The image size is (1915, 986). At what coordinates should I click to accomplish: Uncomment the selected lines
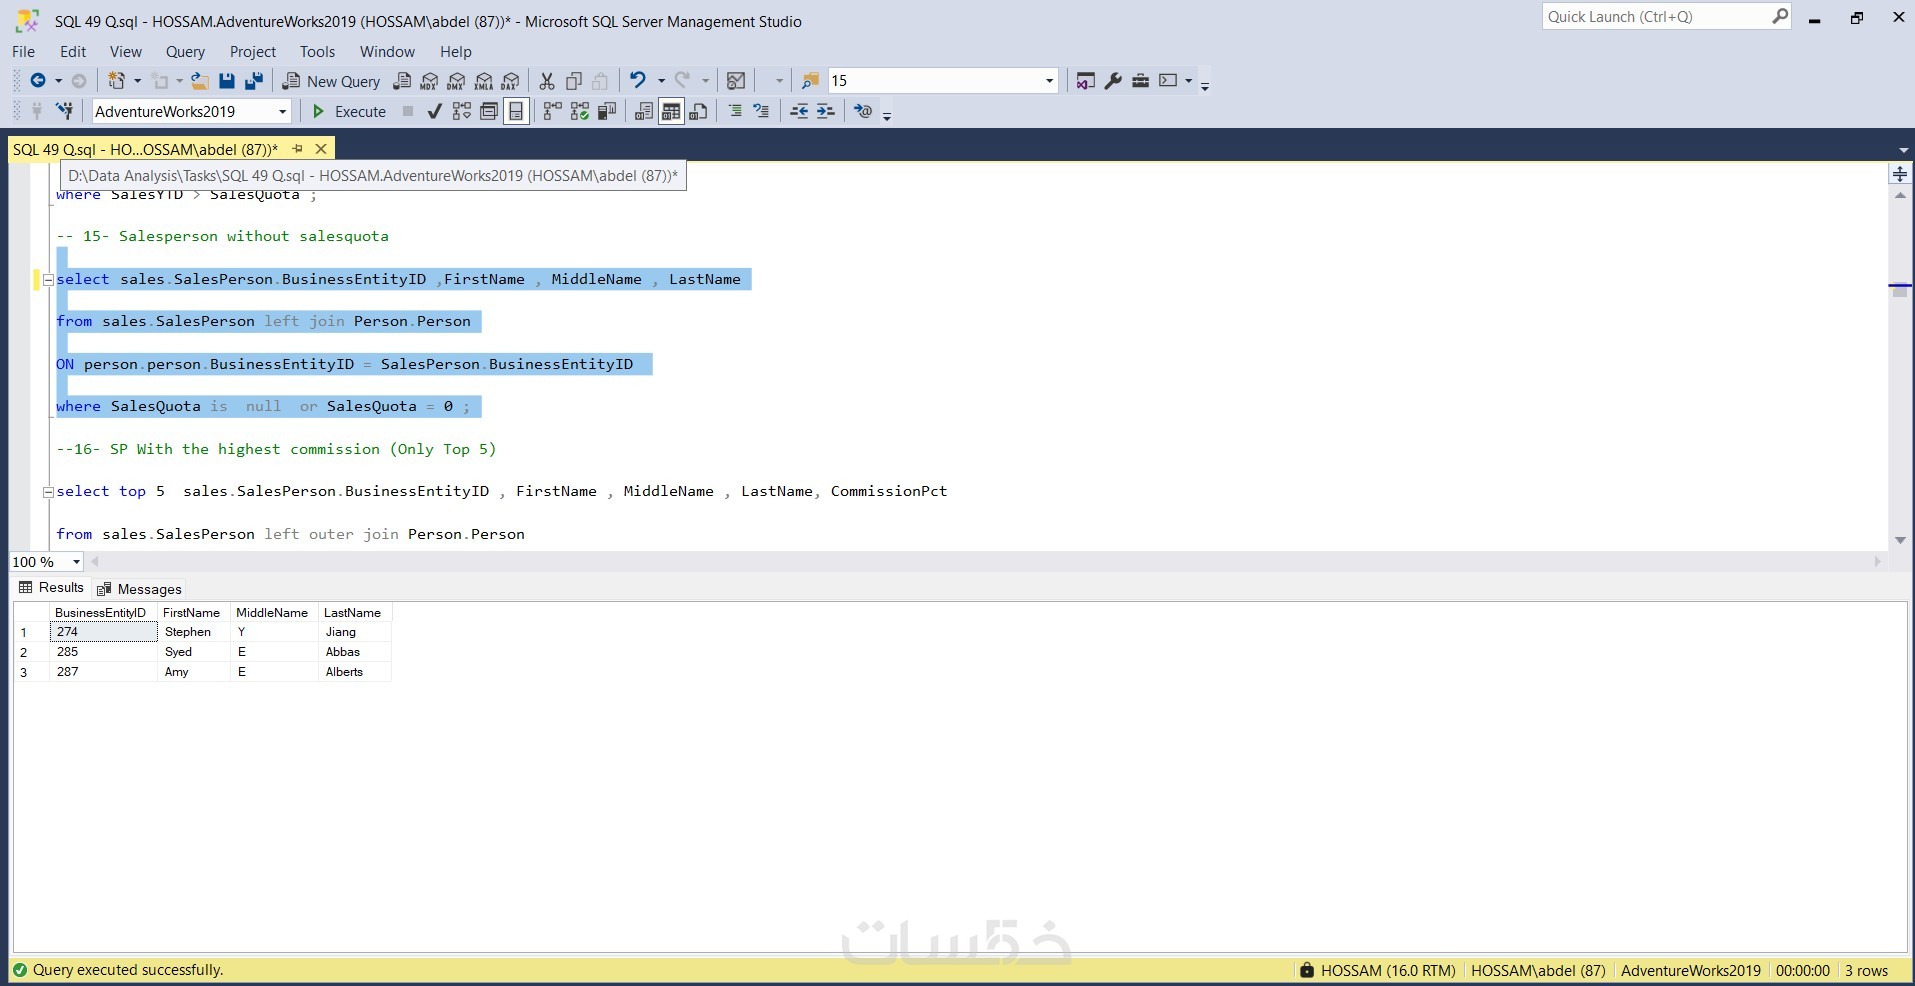pos(762,111)
